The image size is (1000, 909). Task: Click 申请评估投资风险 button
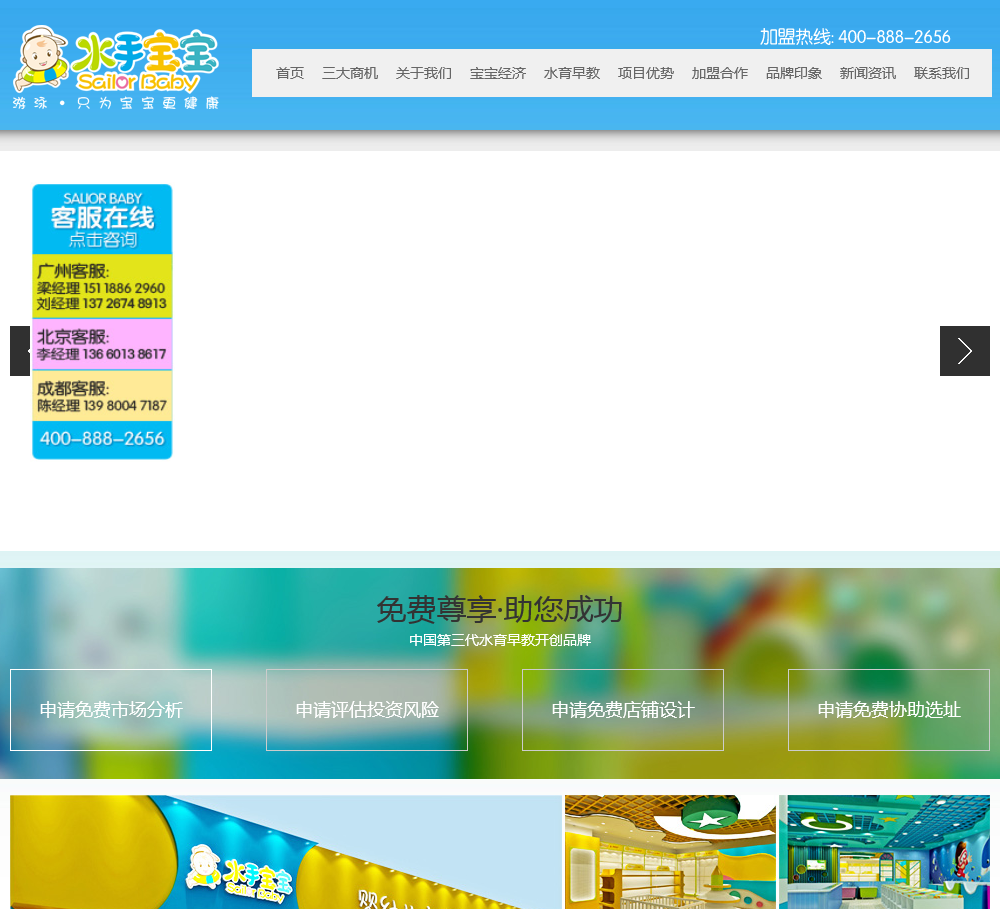[x=367, y=710]
